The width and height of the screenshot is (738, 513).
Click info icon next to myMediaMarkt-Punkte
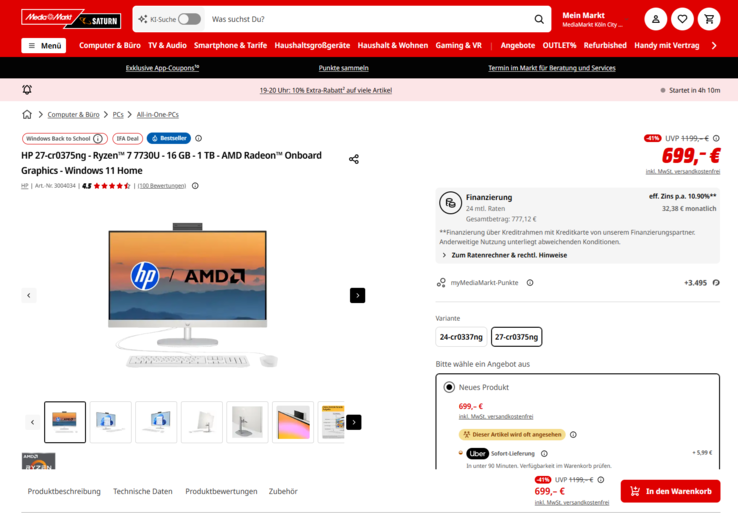(530, 283)
